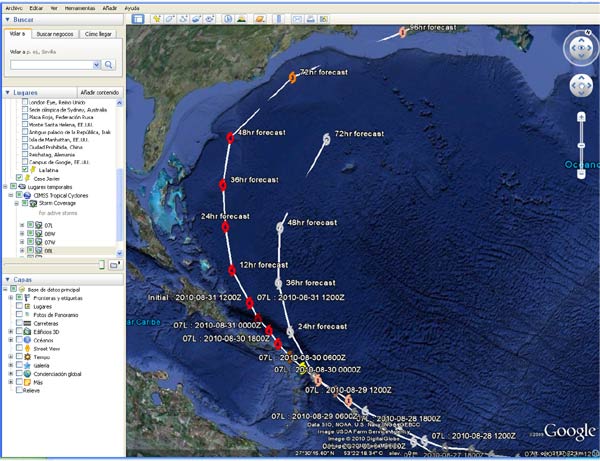The image size is (600, 461).
Task: Select the Ciudad Prohibida, China list row
Action: (55, 147)
